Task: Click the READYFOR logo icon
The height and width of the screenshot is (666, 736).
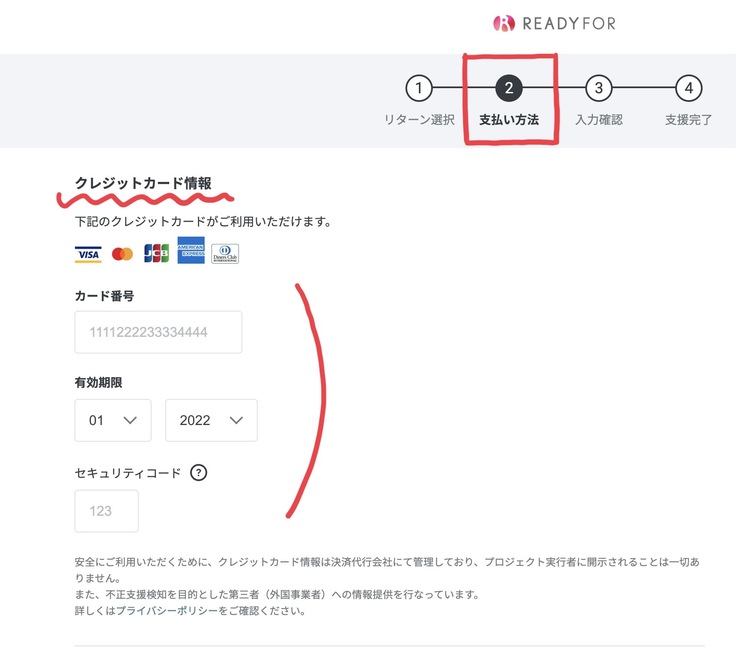Action: pyautogui.click(x=504, y=23)
